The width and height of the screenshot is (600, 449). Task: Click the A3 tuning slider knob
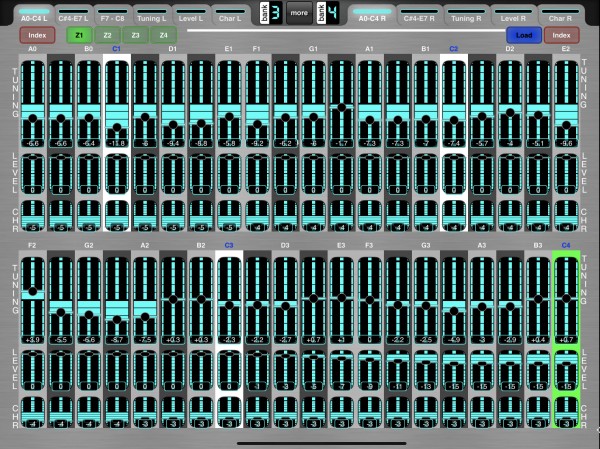pos(482,307)
